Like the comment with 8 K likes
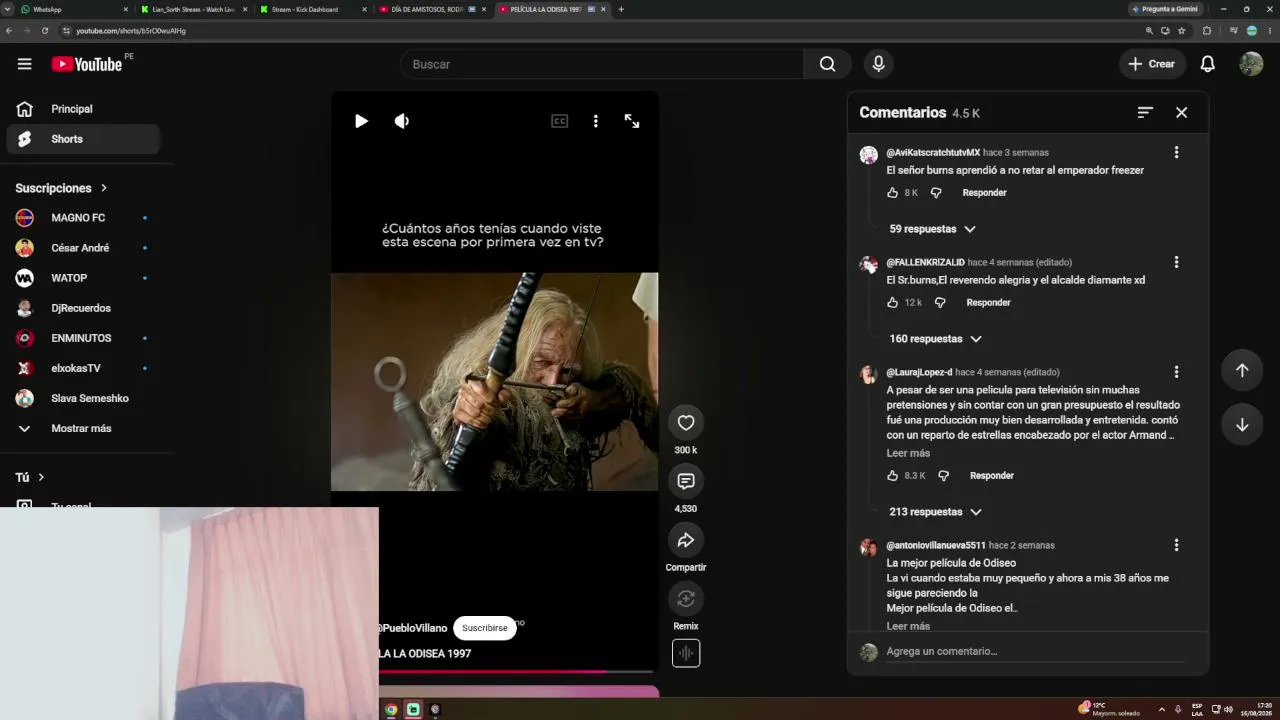1280x720 pixels. pyautogui.click(x=893, y=193)
